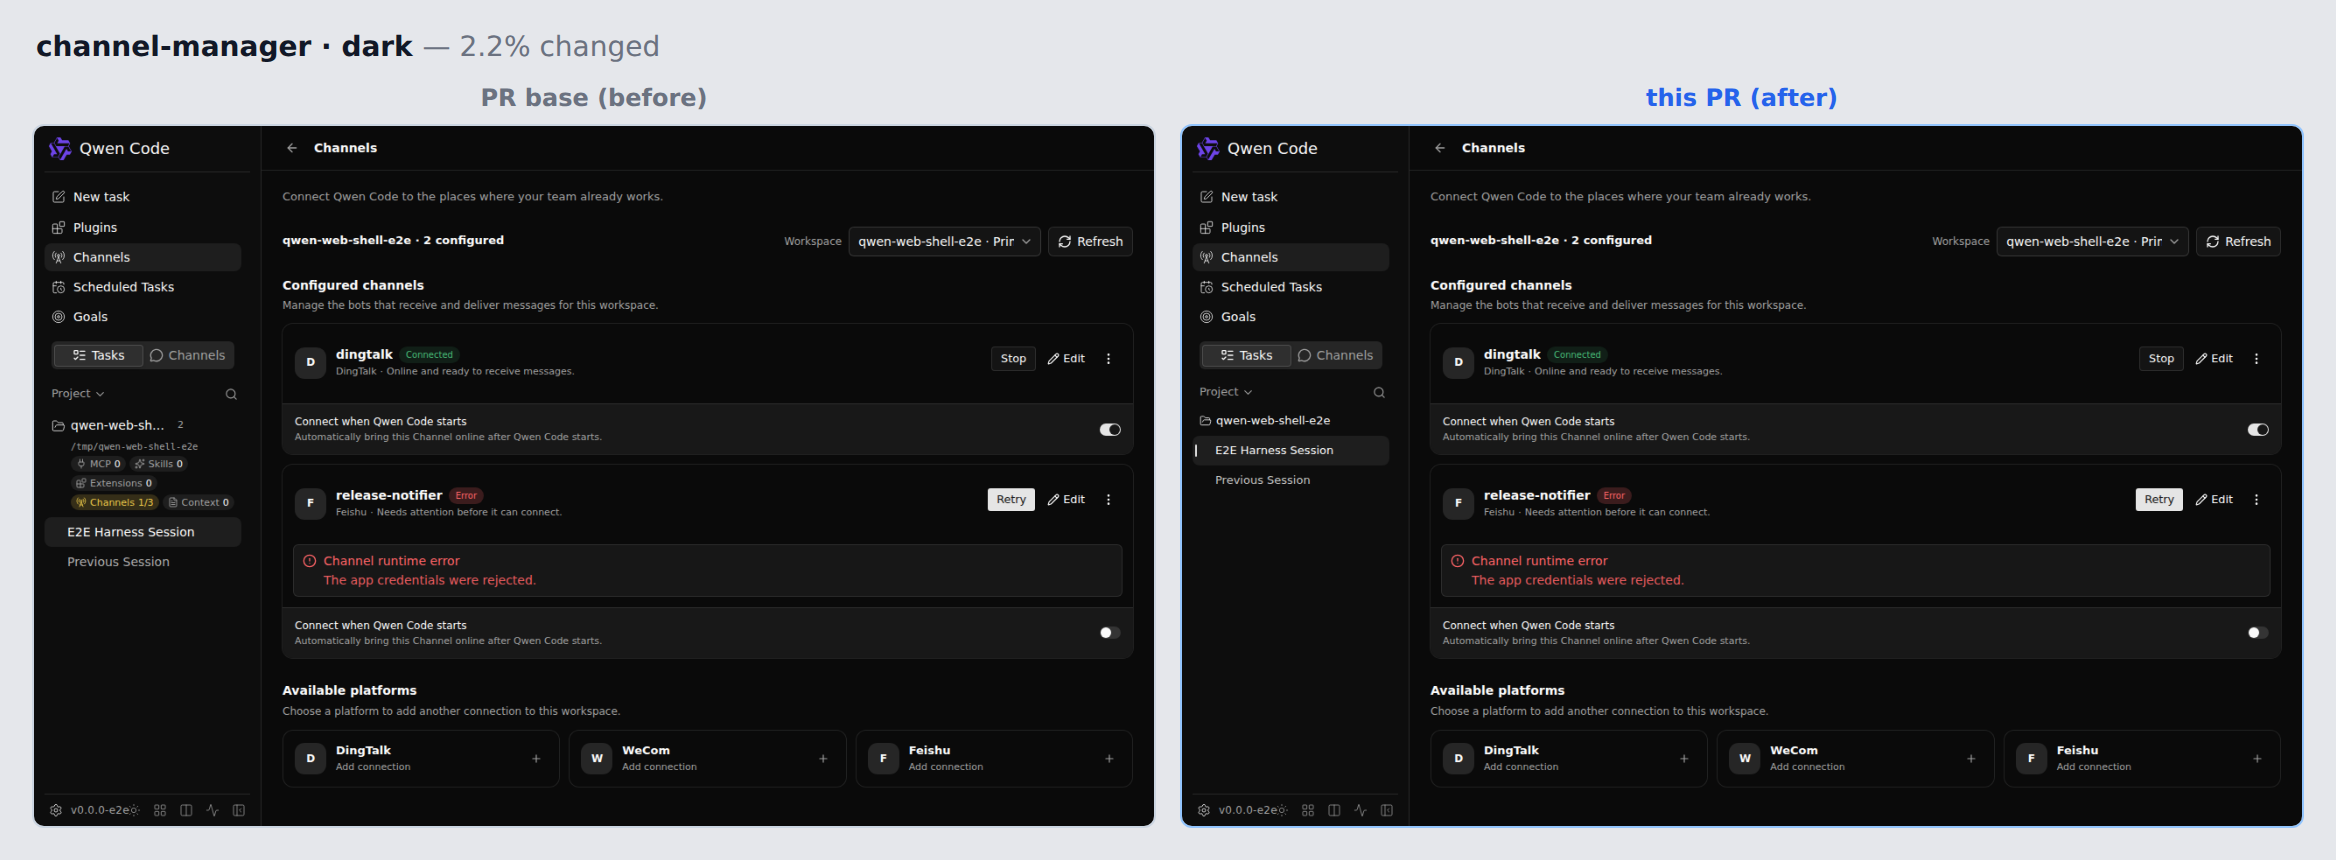Click the Skills 0 chip in the before panel sidebar
Viewport: 2336px width, 860px height.
[159, 464]
